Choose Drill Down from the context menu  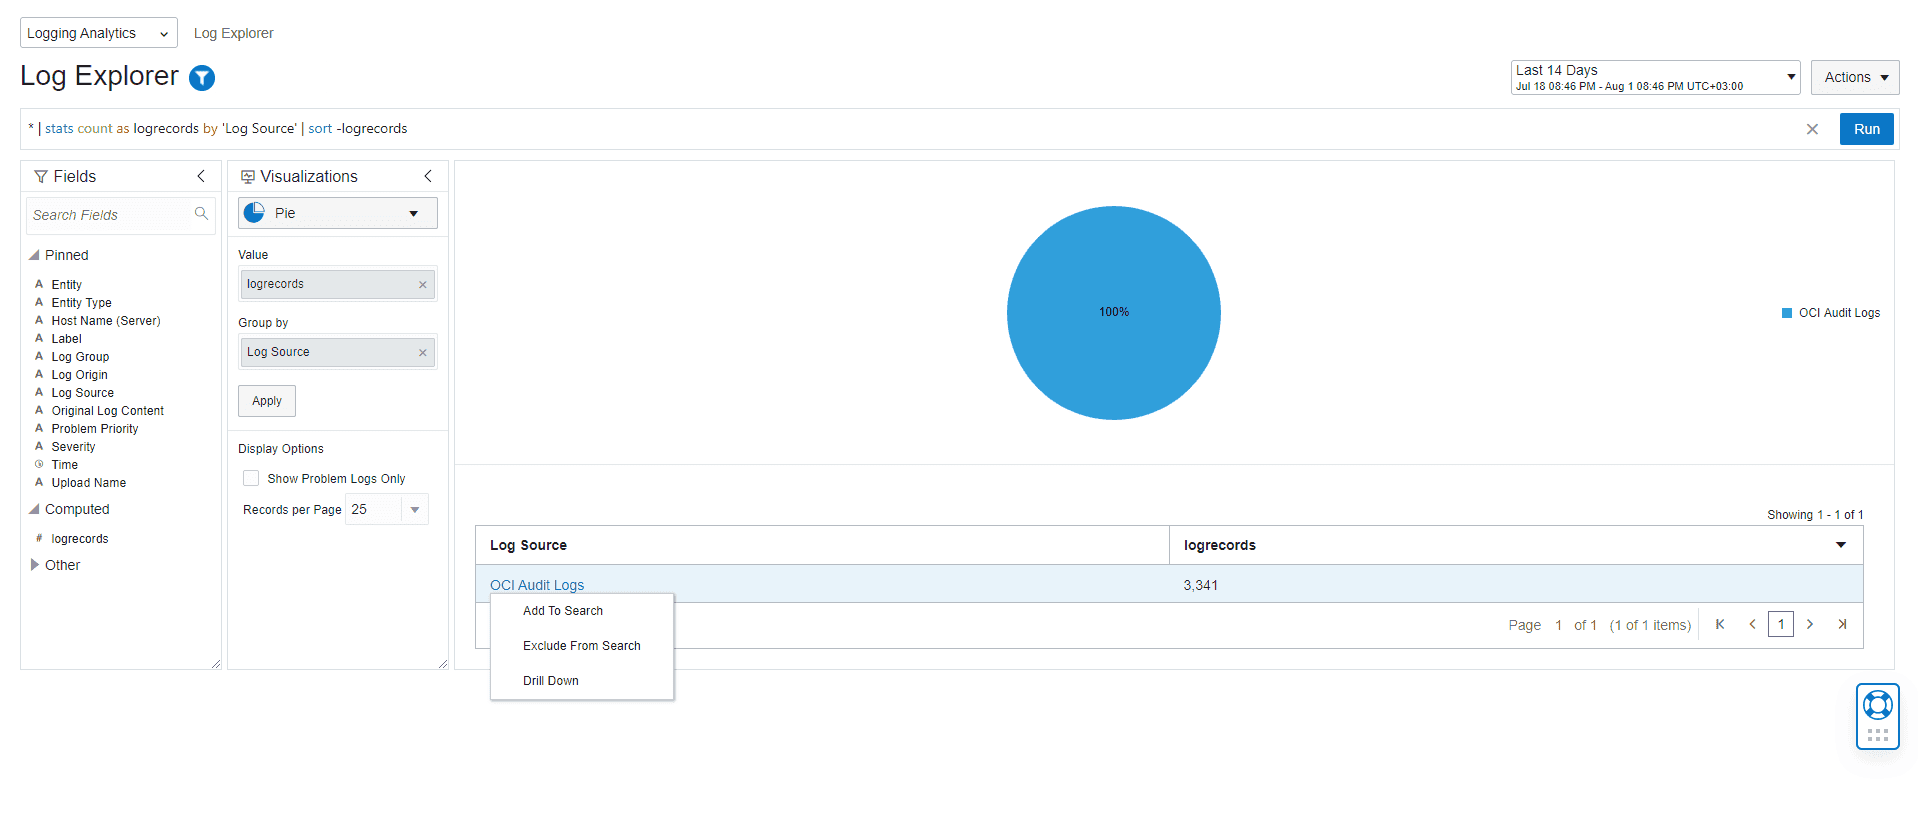551,681
